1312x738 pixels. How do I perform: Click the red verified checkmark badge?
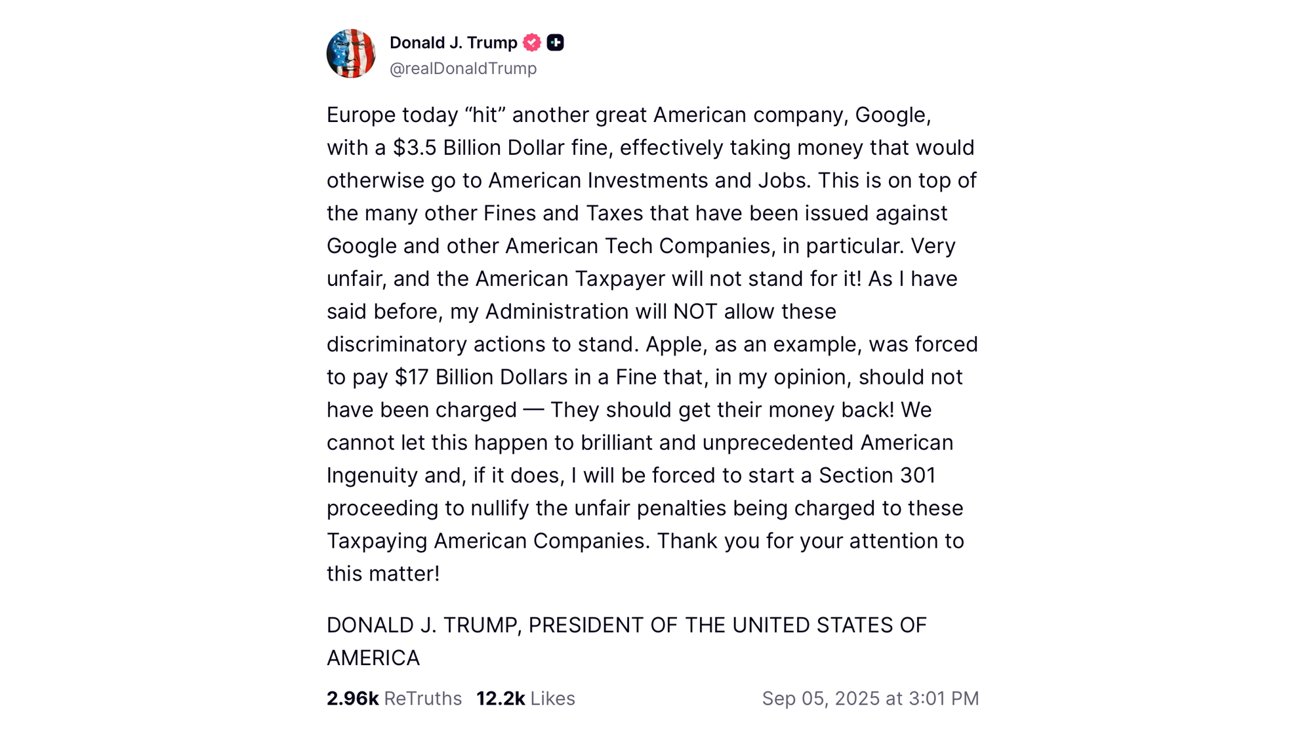pyautogui.click(x=532, y=42)
